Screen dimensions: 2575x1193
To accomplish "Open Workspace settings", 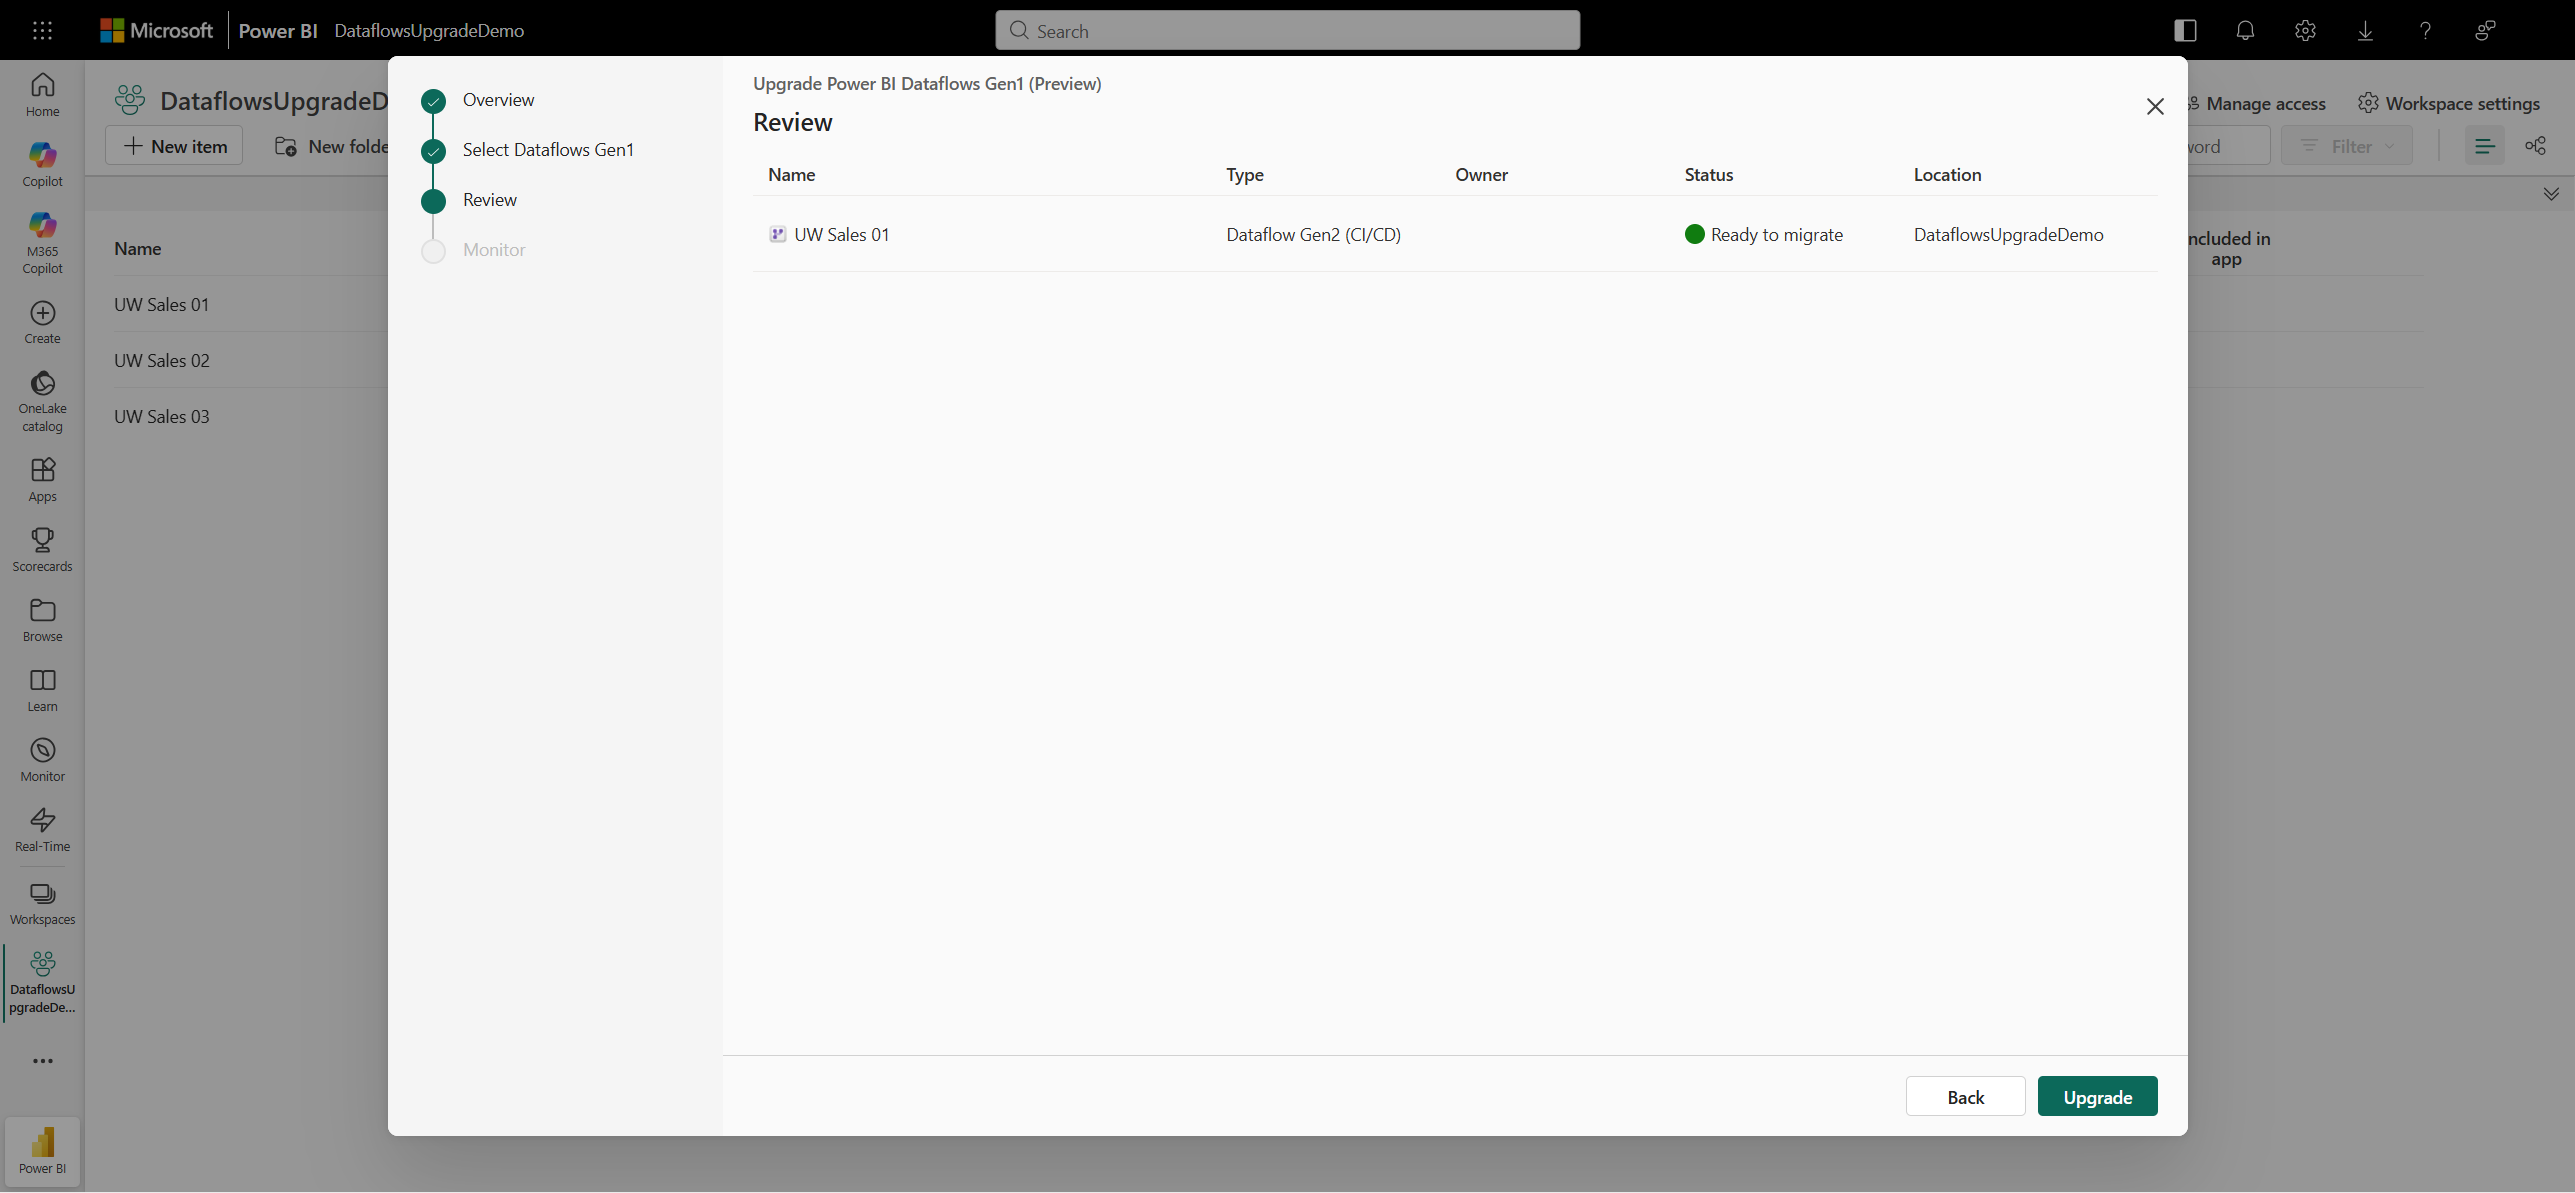I will (2449, 103).
